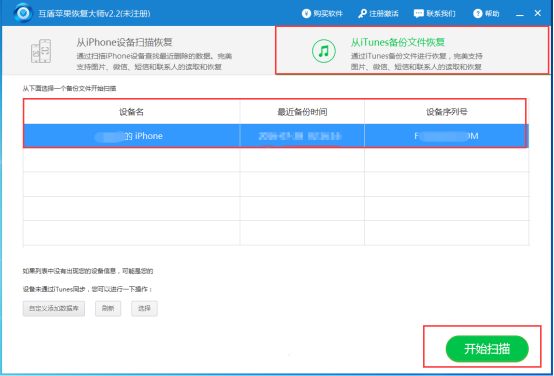Screen dimensions: 554x376
Task: Click 自定义添加数据库 button
Action: click(54, 309)
